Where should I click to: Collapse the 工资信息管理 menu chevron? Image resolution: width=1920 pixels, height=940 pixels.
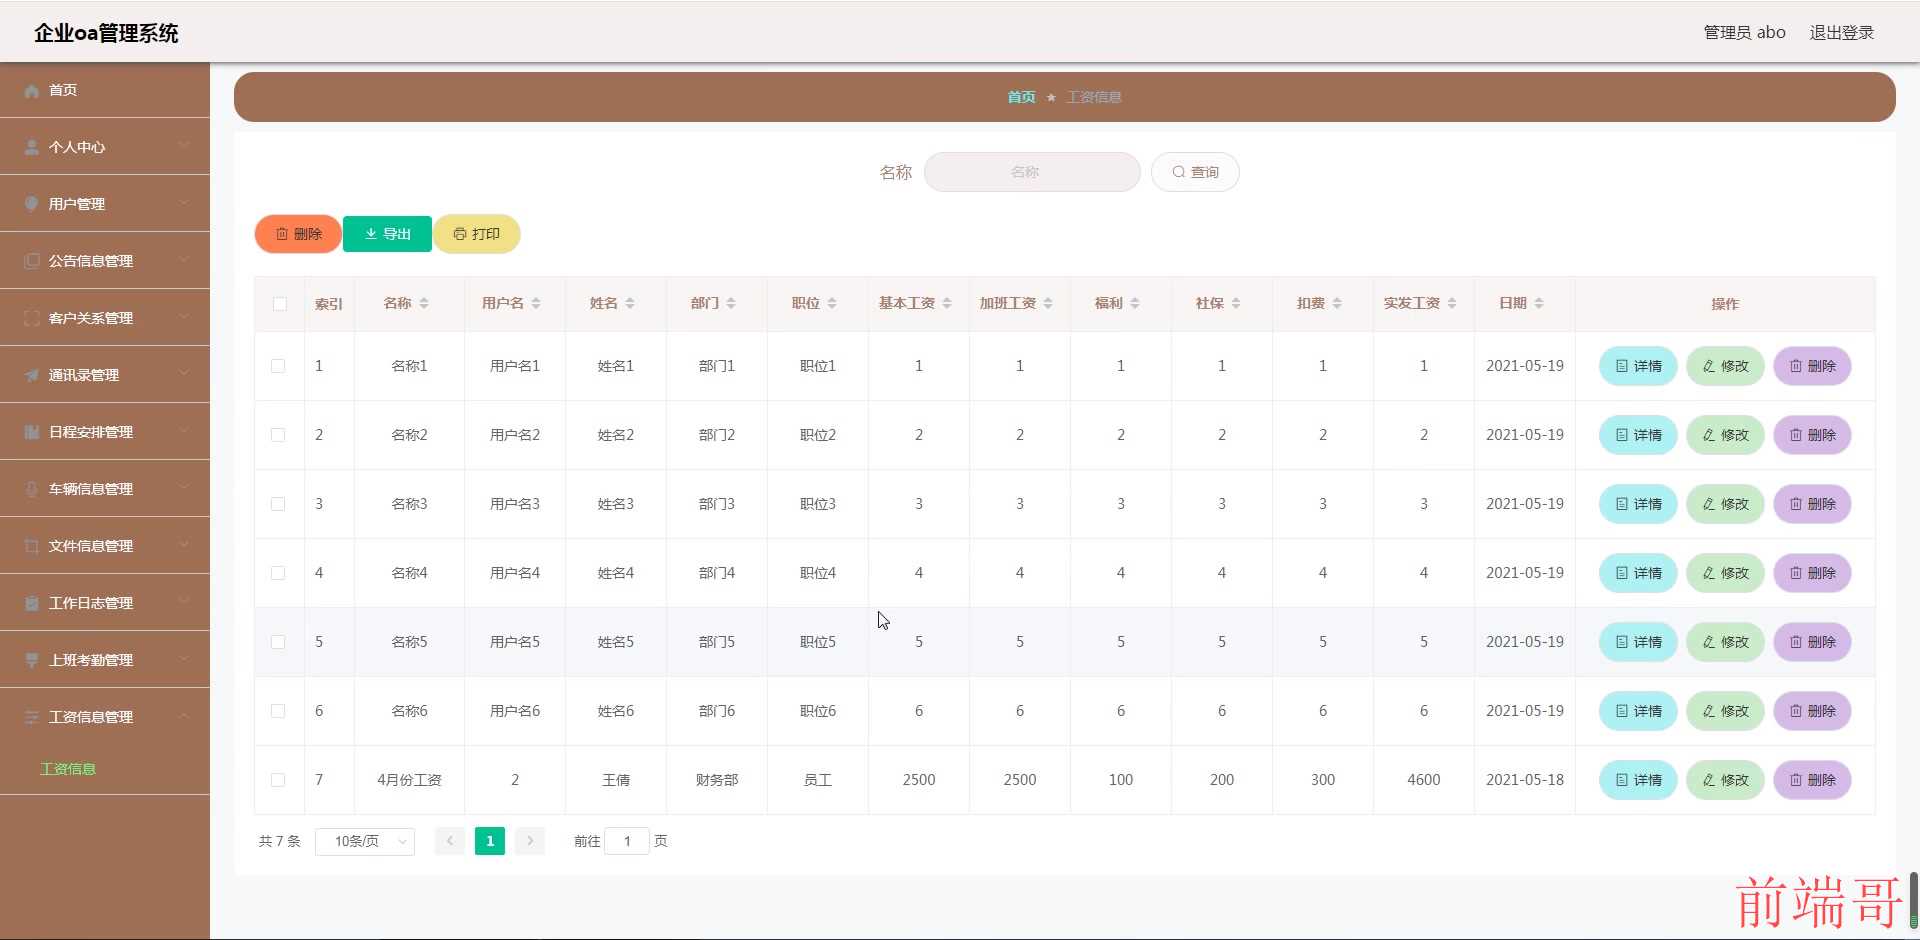pyautogui.click(x=184, y=716)
